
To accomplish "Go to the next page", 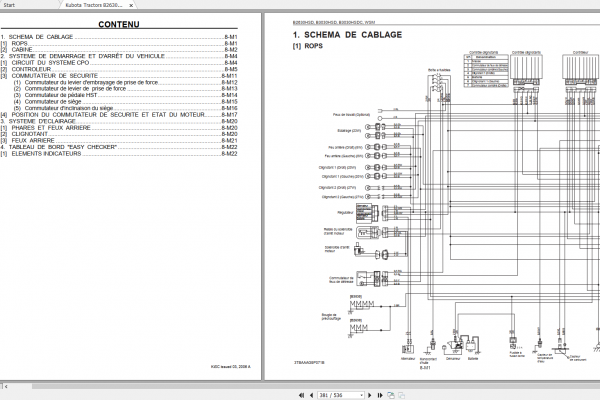I will coord(370,395).
